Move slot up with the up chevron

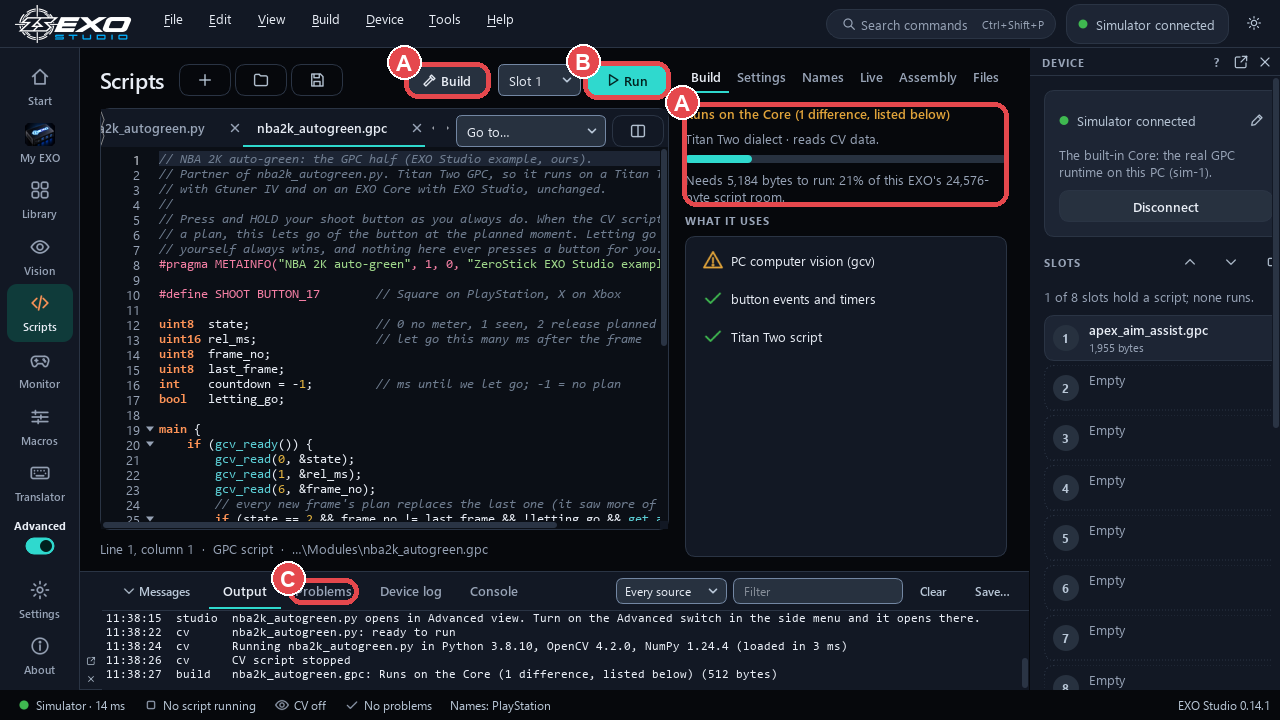click(1190, 262)
